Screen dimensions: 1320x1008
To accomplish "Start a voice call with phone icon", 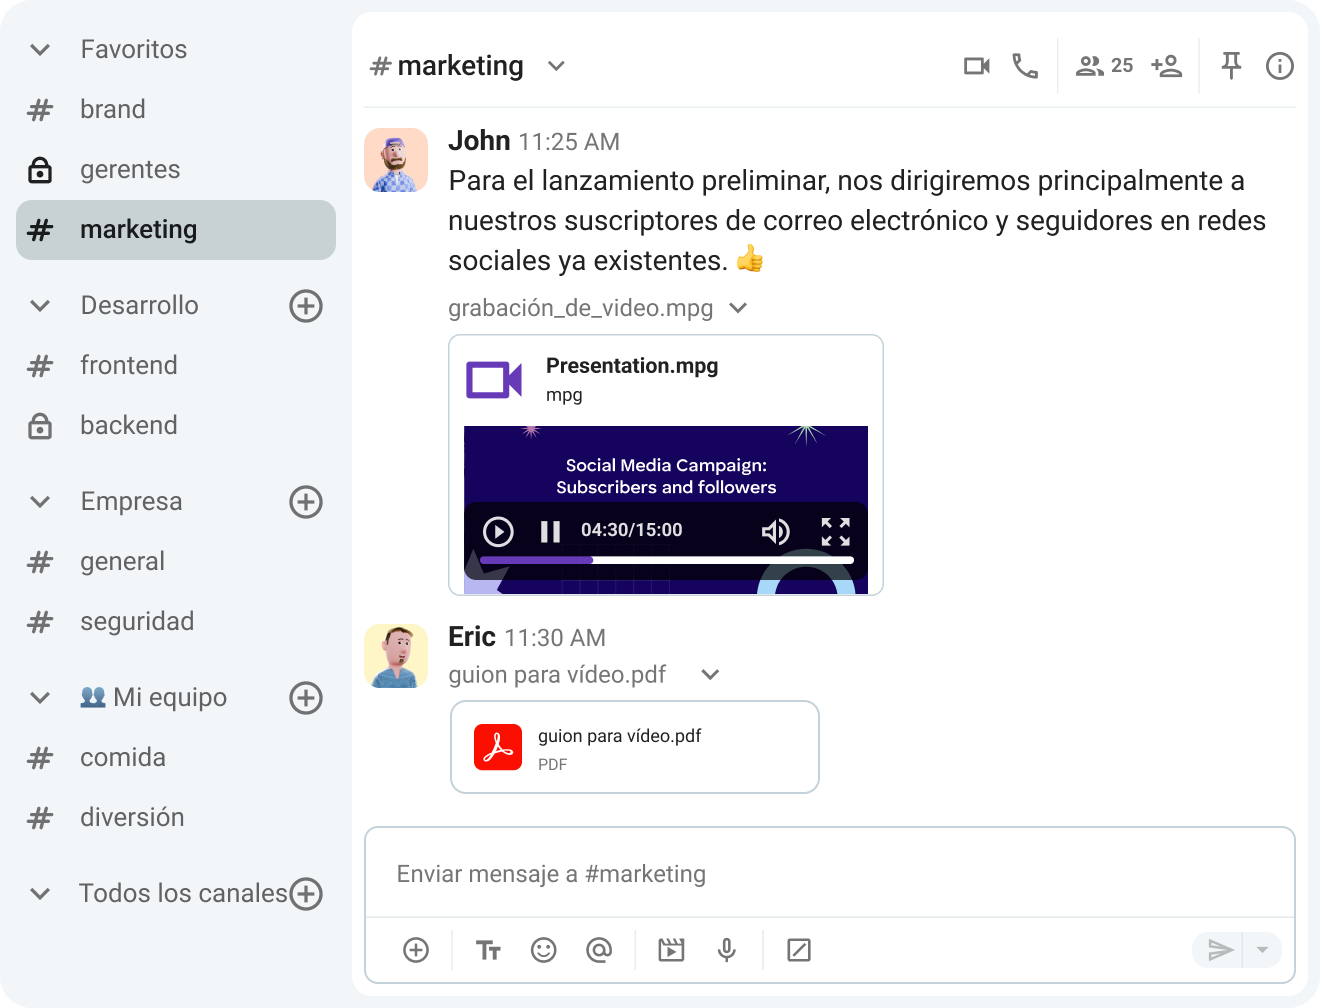I will click(1025, 66).
